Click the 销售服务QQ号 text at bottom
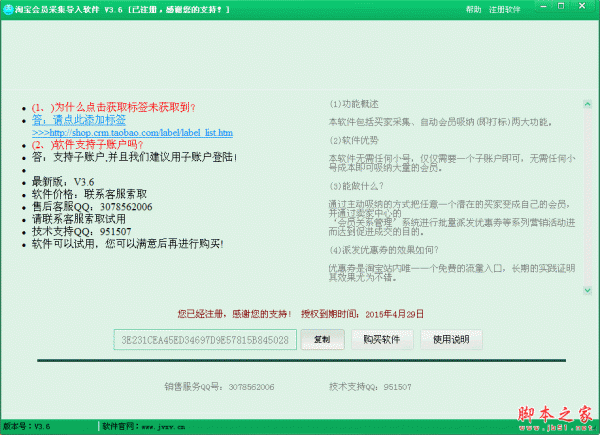This screenshot has width=600, height=435. coord(219,387)
